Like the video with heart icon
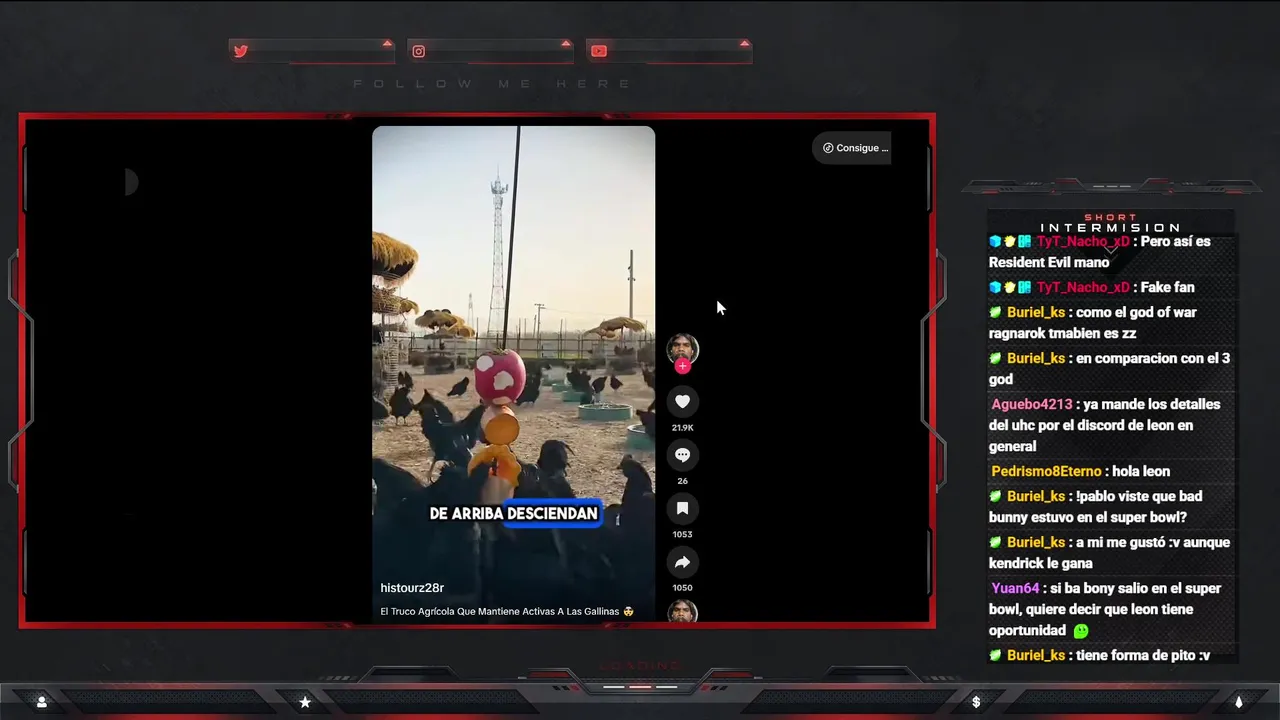 coord(682,401)
